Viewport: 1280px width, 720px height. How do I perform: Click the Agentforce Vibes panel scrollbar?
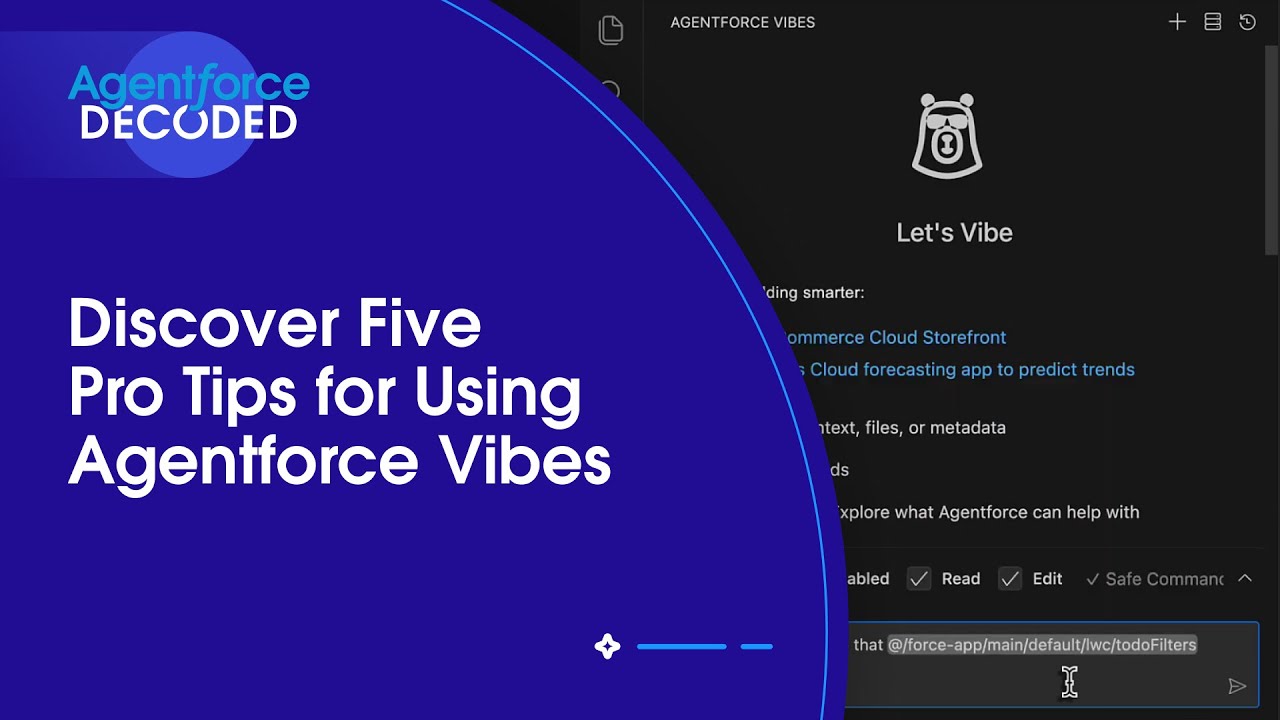click(1272, 150)
